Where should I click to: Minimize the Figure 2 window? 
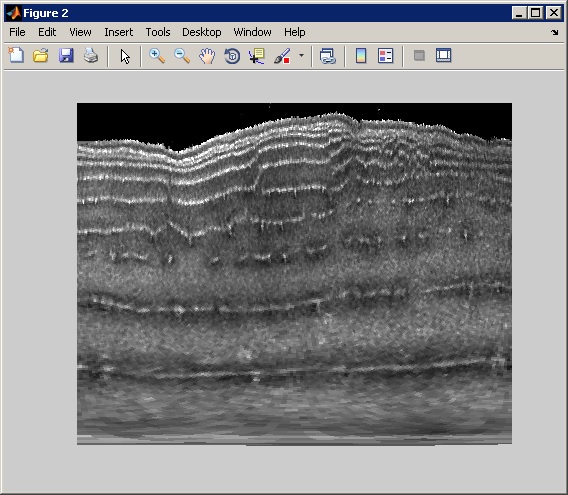pyautogui.click(x=519, y=13)
